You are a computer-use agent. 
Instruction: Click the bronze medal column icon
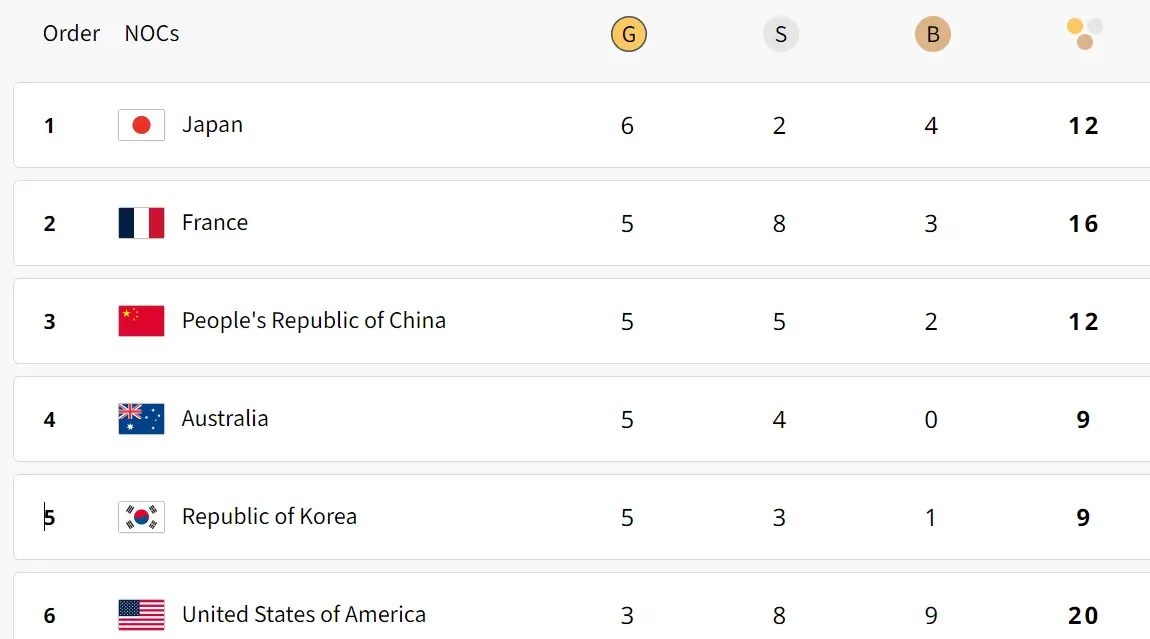(933, 36)
